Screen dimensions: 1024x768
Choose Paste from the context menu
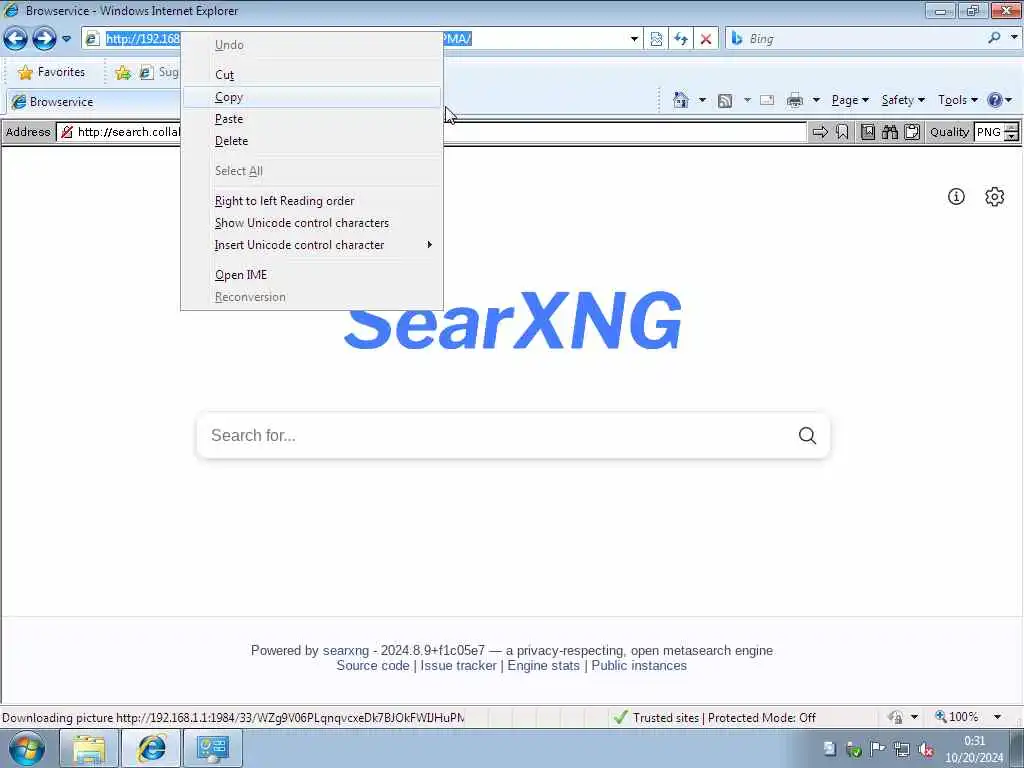click(312, 119)
